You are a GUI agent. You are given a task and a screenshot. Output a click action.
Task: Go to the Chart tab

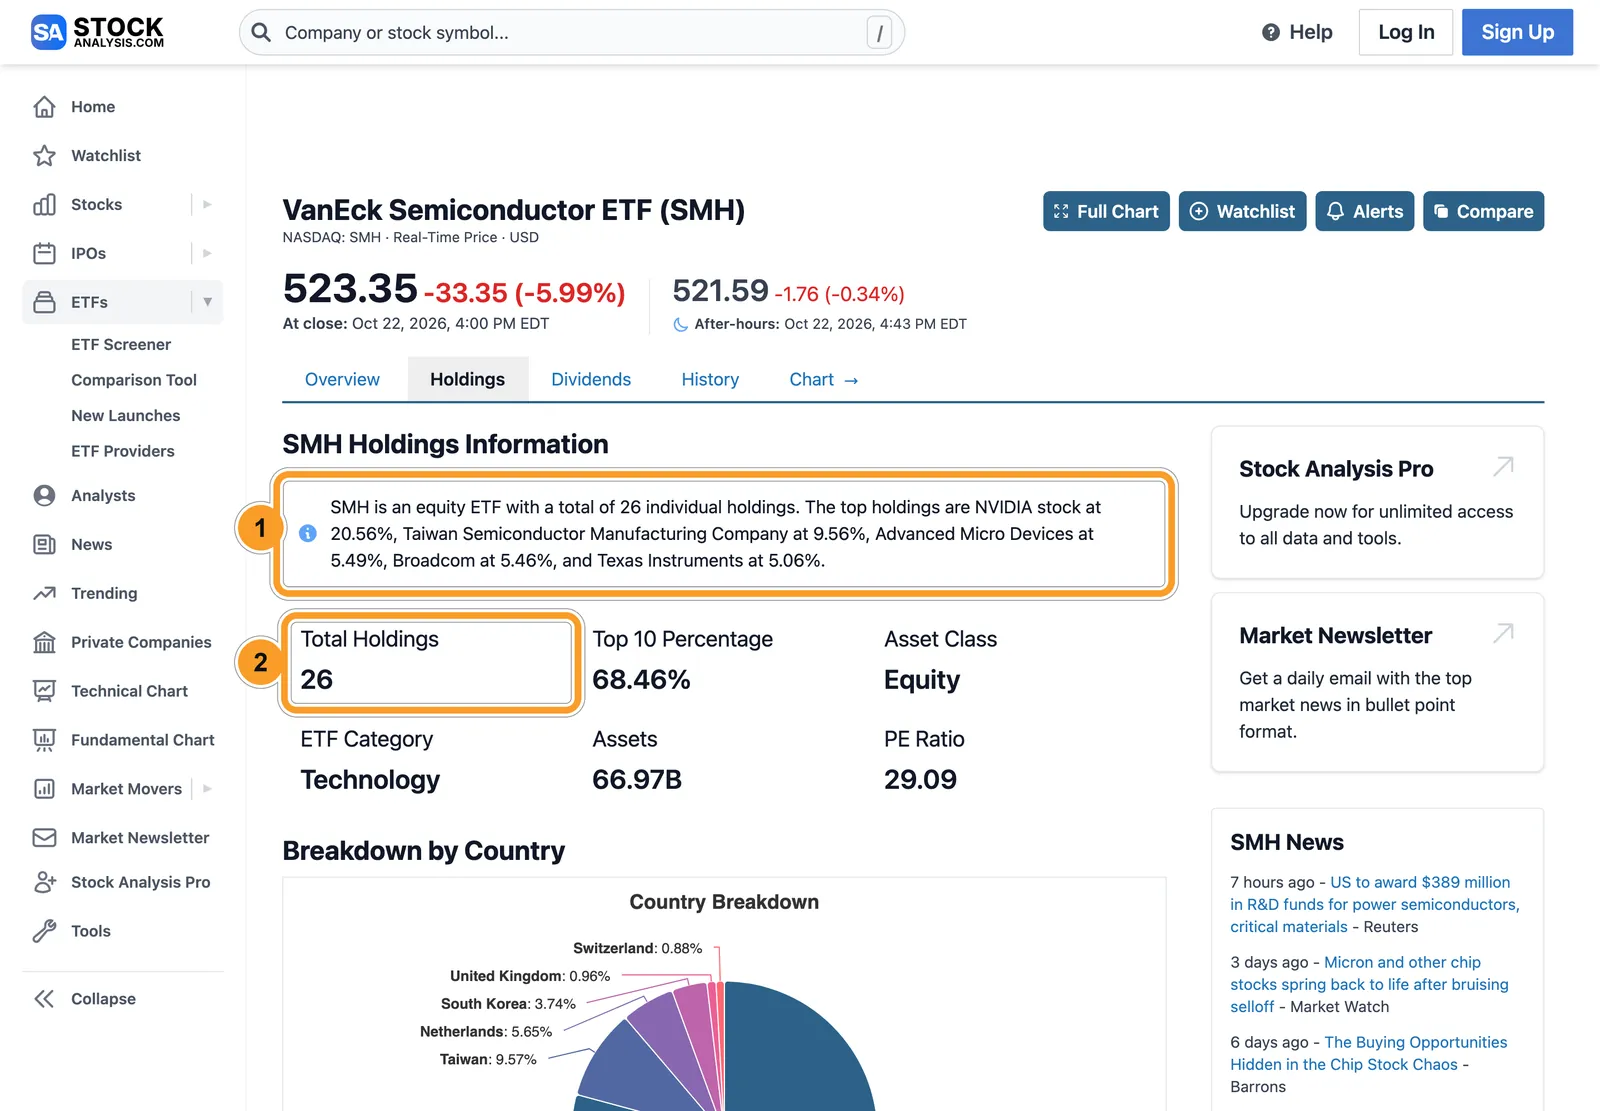pos(824,380)
